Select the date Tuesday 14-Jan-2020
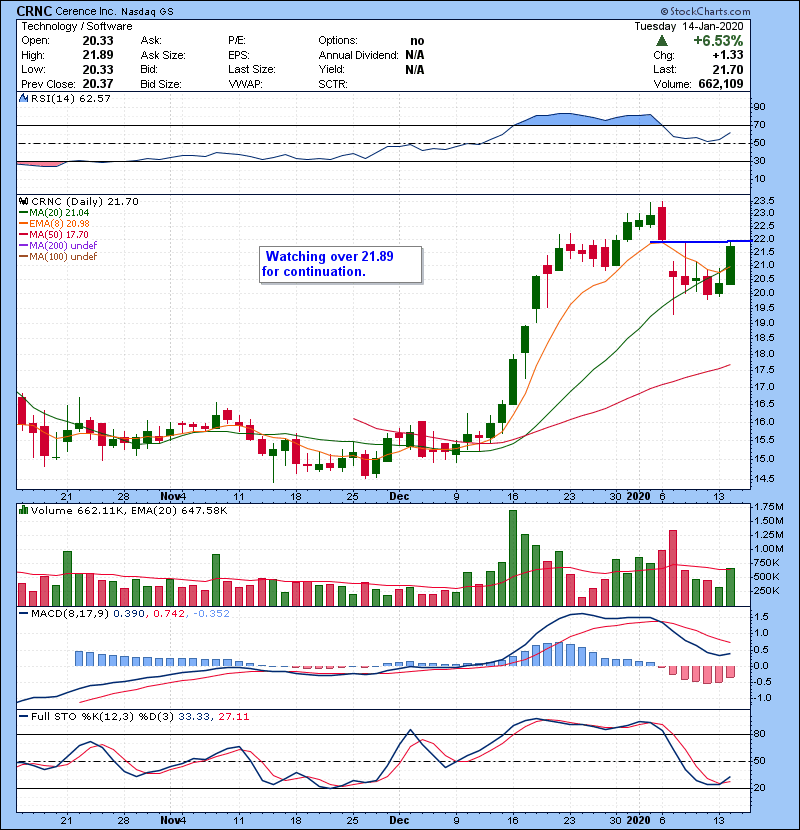The image size is (800, 830). point(689,26)
